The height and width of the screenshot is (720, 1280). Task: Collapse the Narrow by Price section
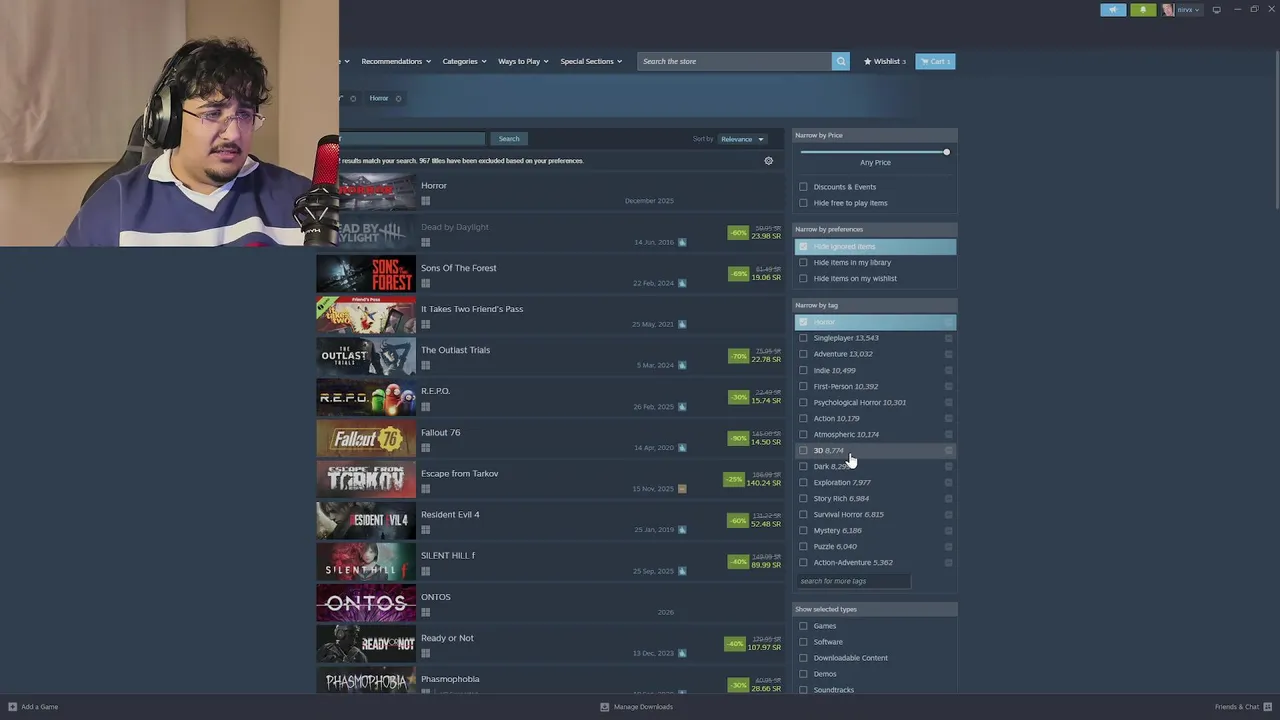(x=875, y=135)
